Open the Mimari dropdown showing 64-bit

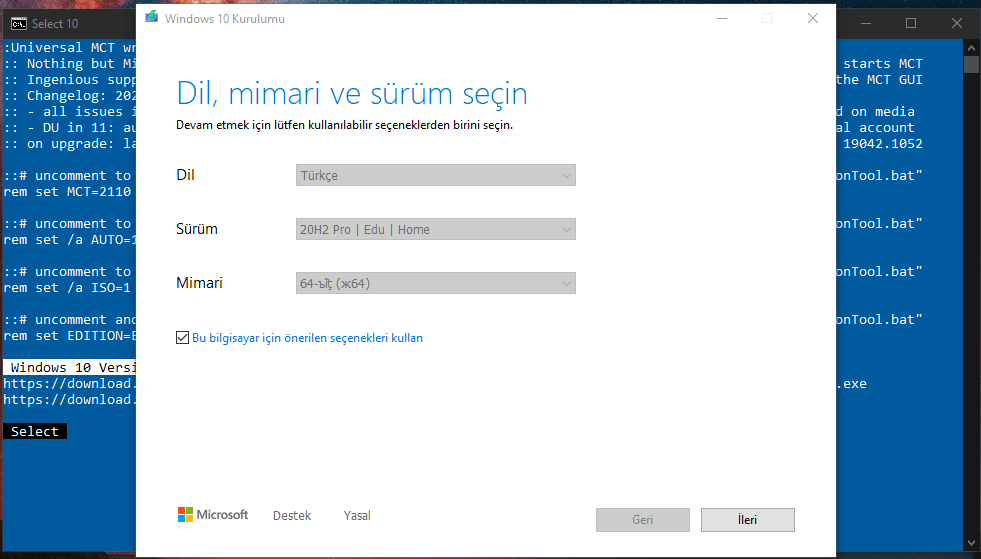435,283
